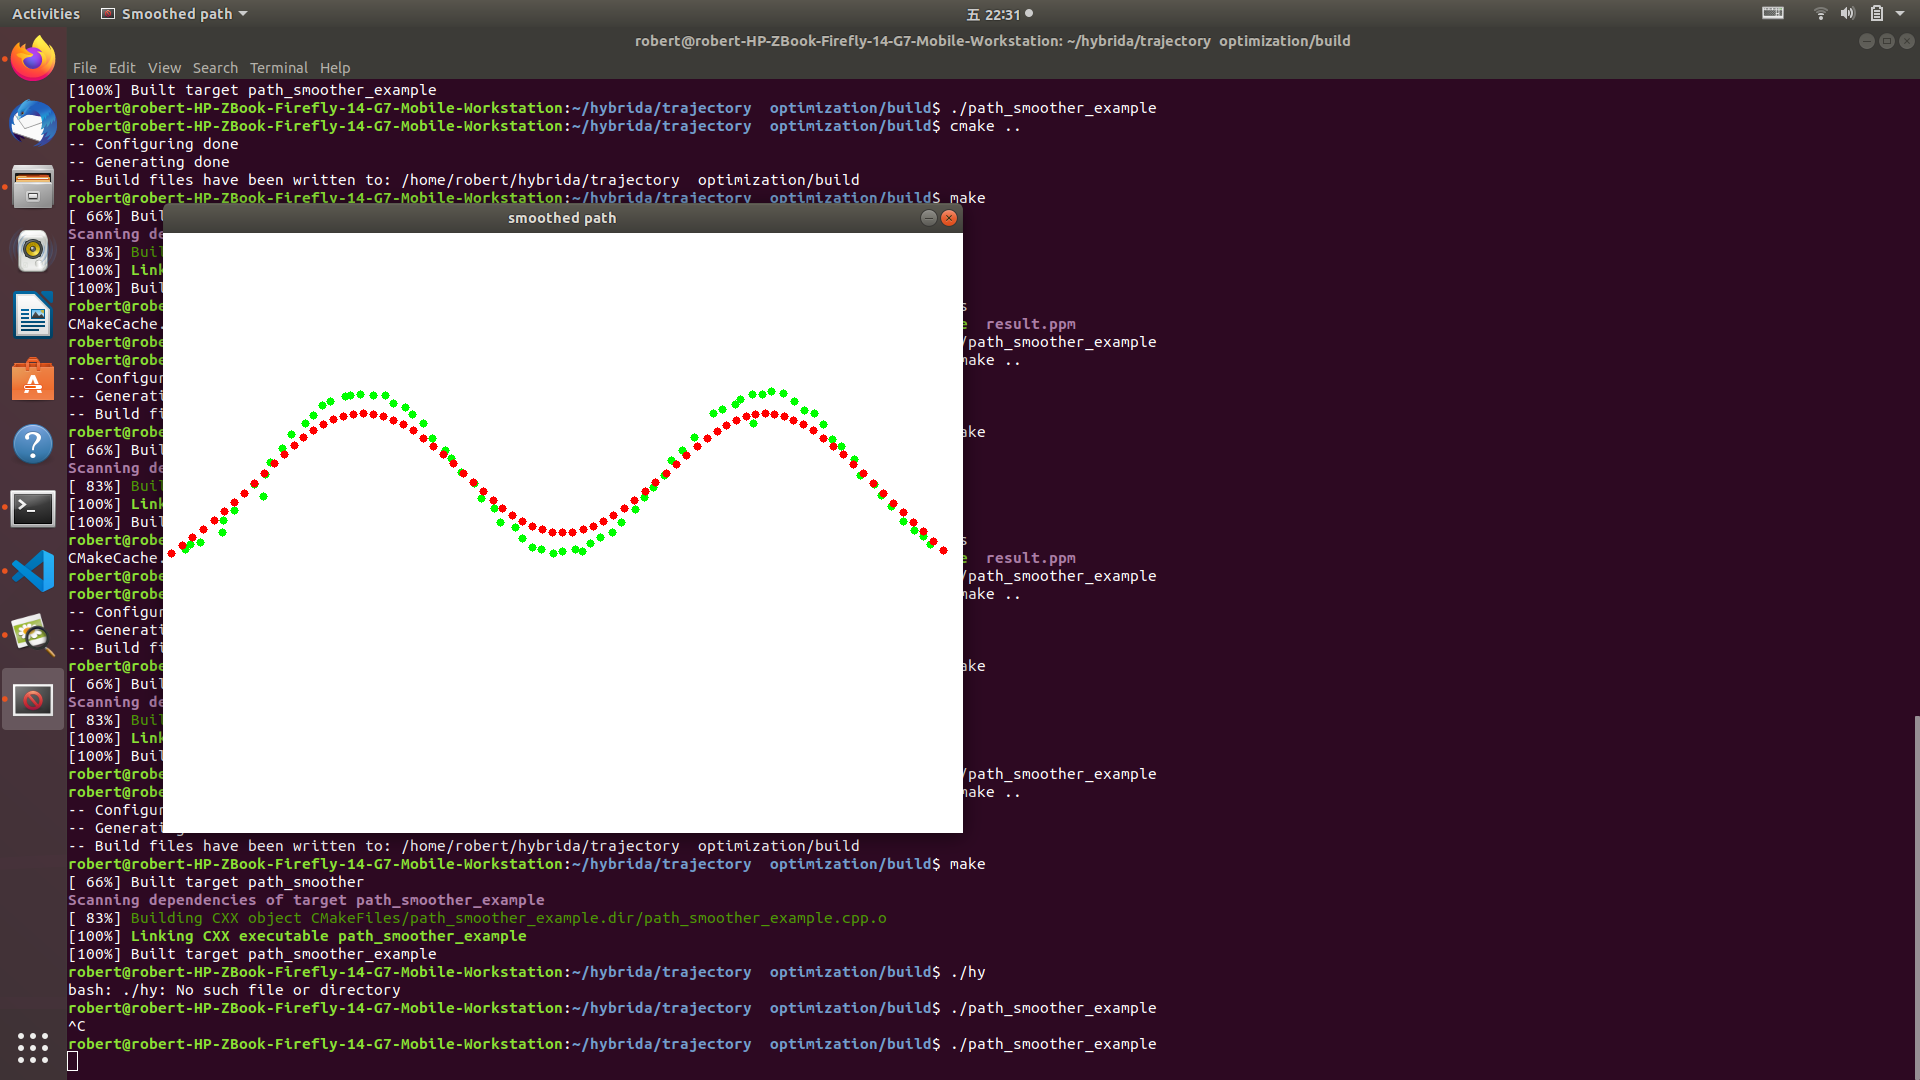Viewport: 1920px width, 1080px height.
Task: Open the Search menu
Action: click(x=215, y=68)
